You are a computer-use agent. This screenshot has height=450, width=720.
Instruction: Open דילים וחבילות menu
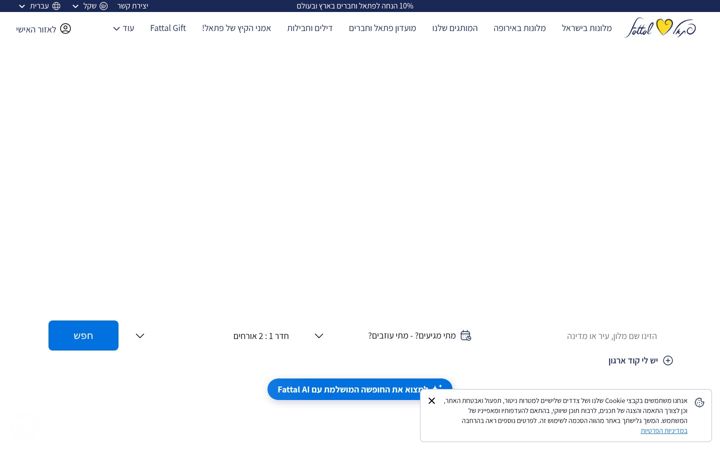tap(309, 28)
